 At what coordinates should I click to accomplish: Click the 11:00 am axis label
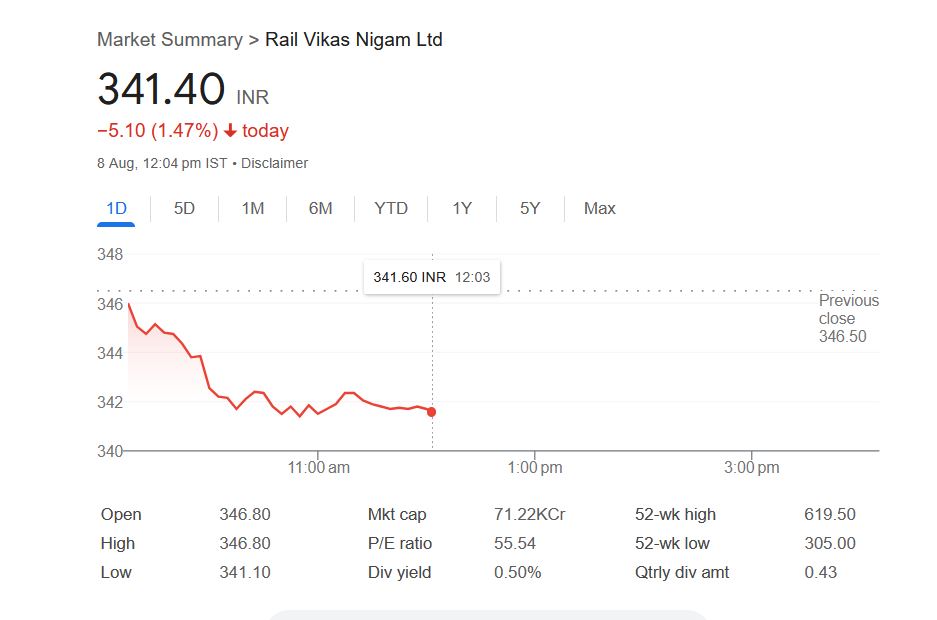pyautogui.click(x=318, y=467)
